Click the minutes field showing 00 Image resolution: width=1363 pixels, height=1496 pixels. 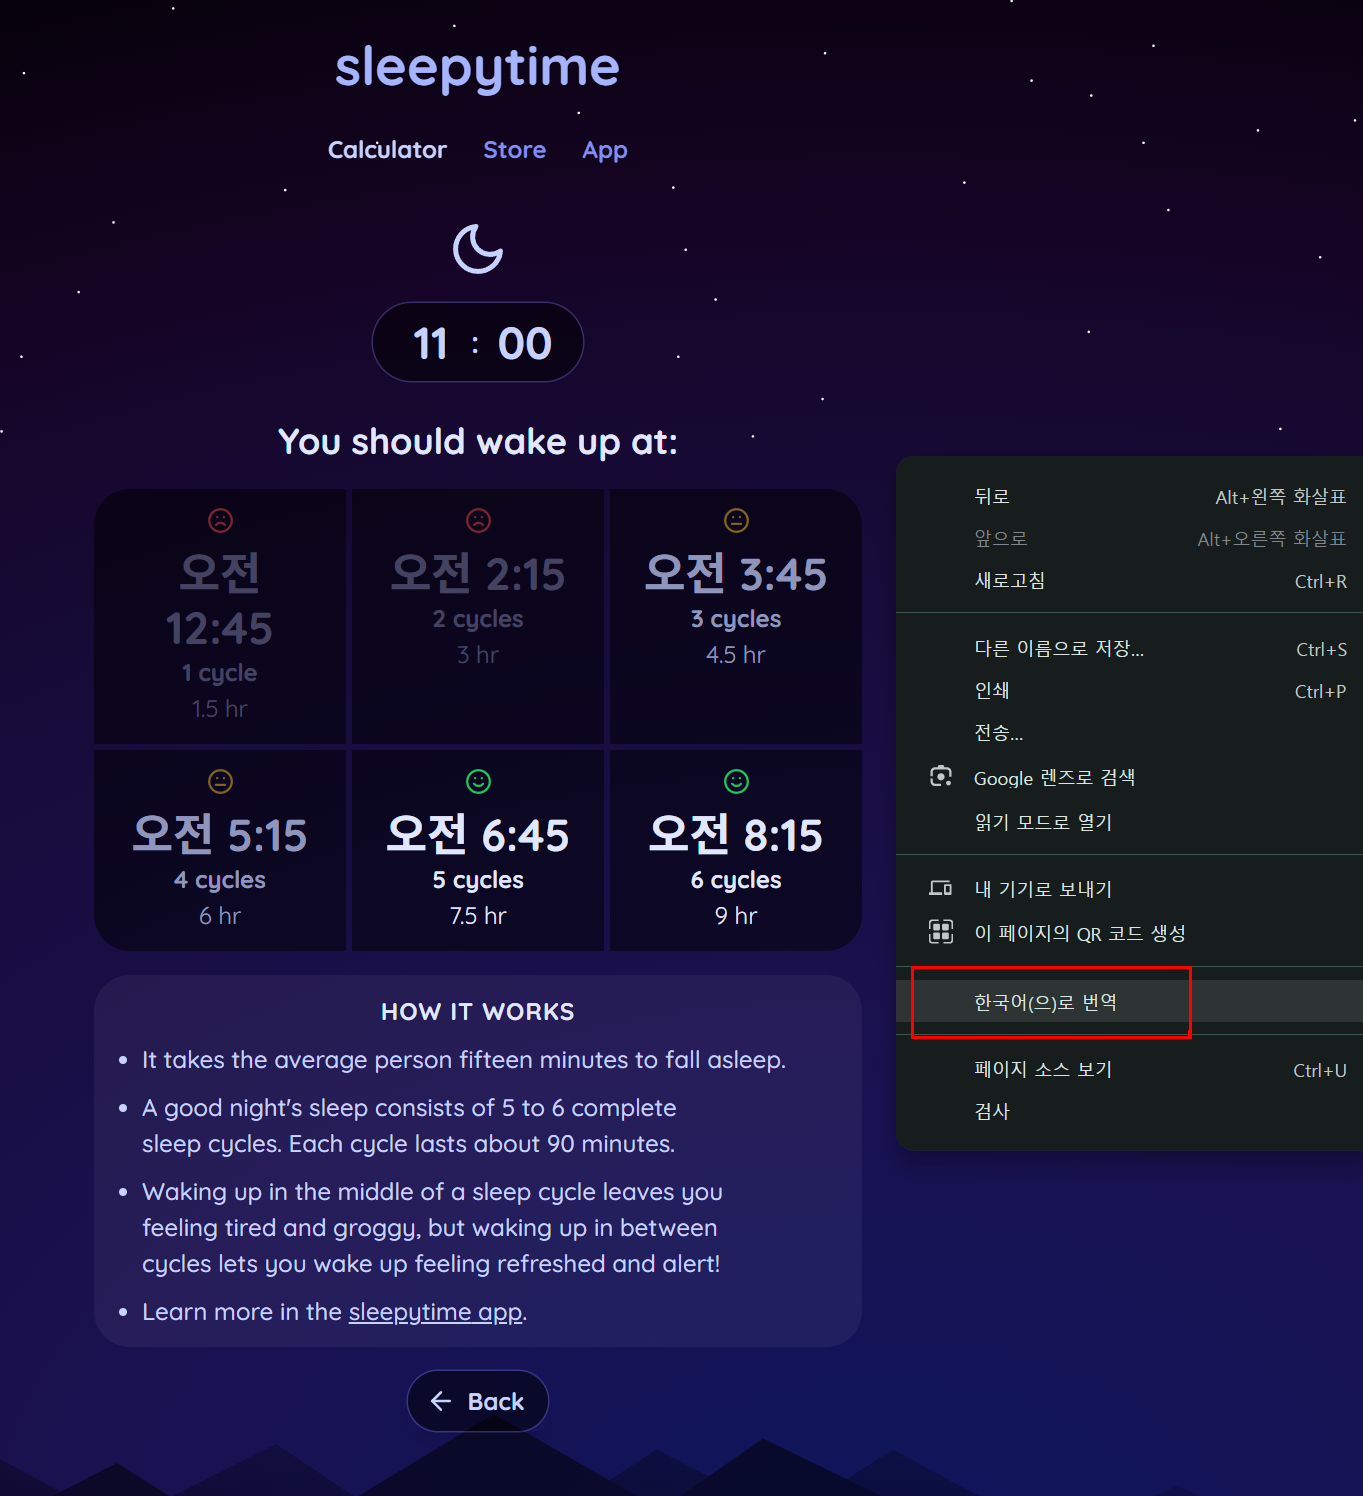click(x=524, y=344)
